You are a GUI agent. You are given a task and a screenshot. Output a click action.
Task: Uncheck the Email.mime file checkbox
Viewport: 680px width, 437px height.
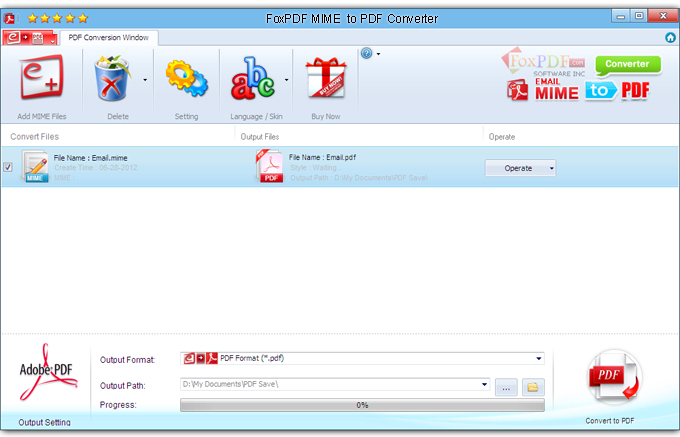8,167
